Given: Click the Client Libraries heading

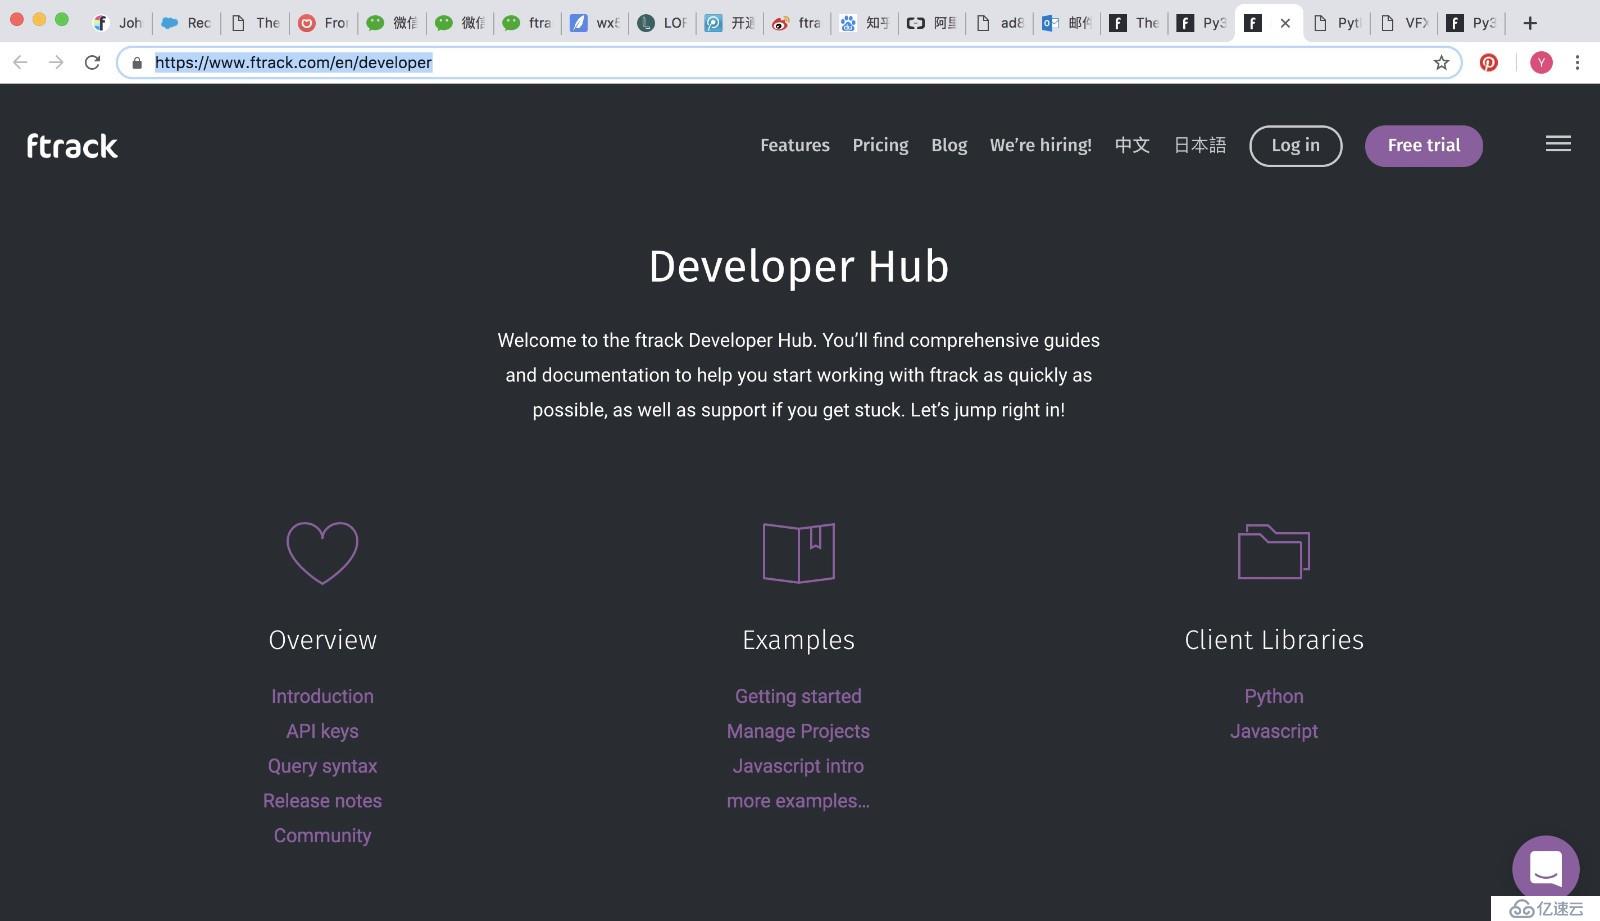Looking at the screenshot, I should (x=1274, y=640).
